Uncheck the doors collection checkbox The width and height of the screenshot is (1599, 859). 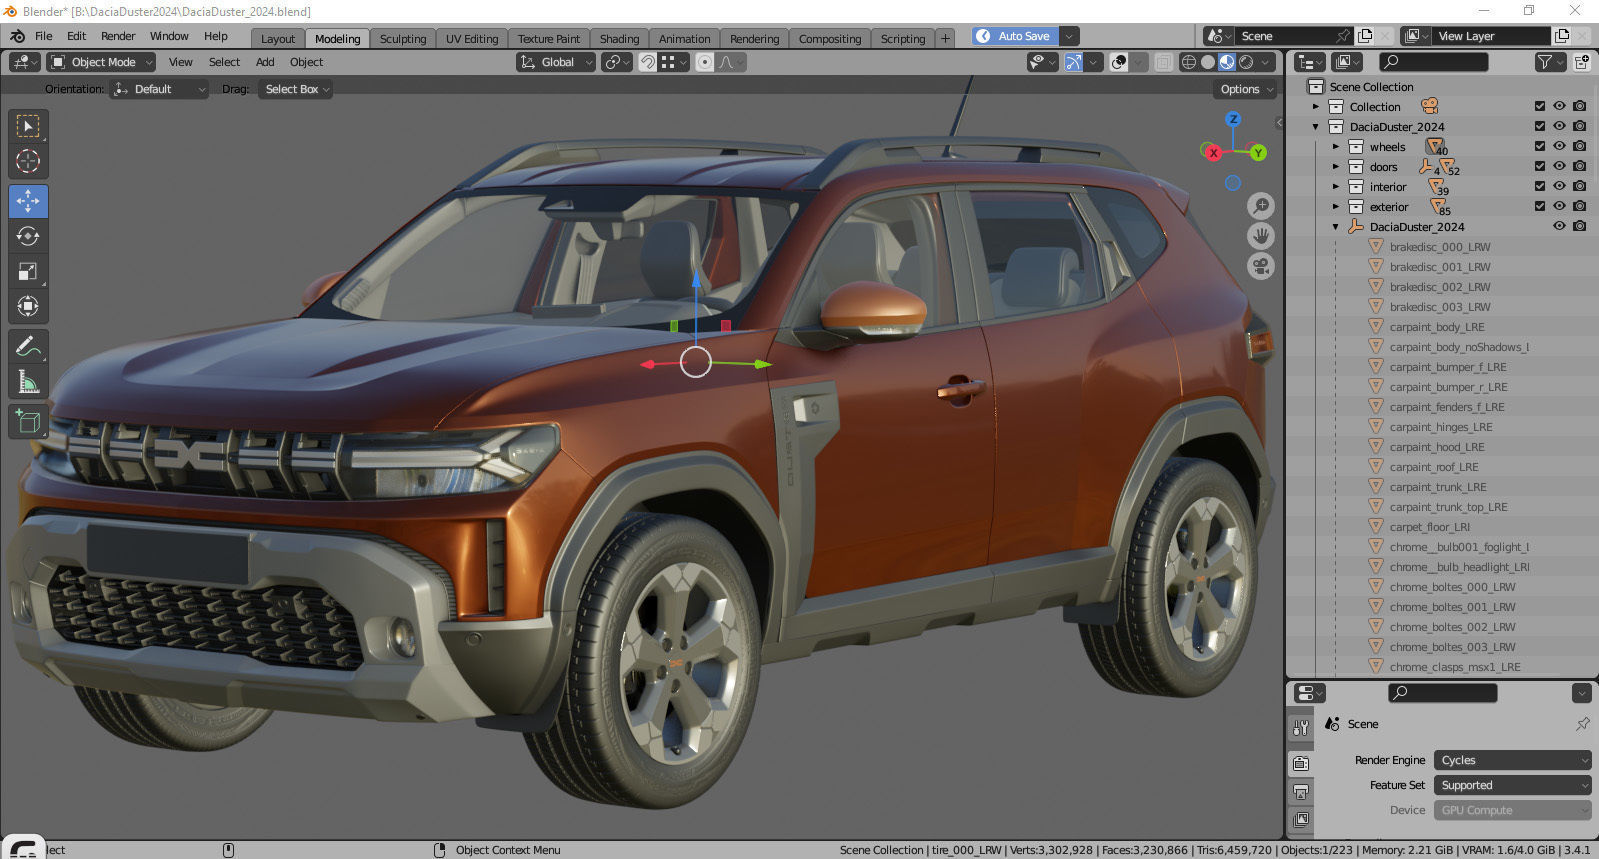pos(1540,166)
